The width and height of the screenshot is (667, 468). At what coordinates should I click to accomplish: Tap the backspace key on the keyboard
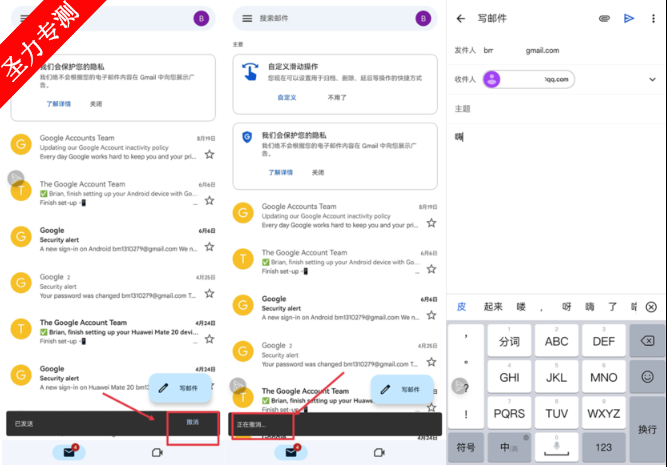point(647,340)
